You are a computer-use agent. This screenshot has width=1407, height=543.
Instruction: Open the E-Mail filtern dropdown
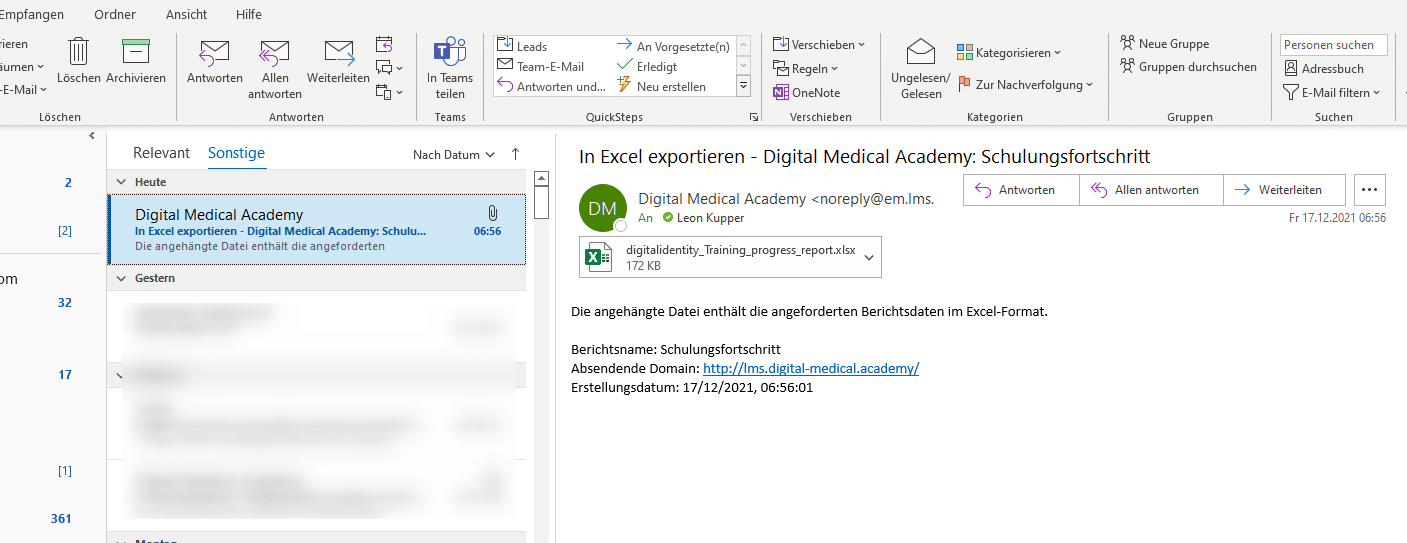1331,93
